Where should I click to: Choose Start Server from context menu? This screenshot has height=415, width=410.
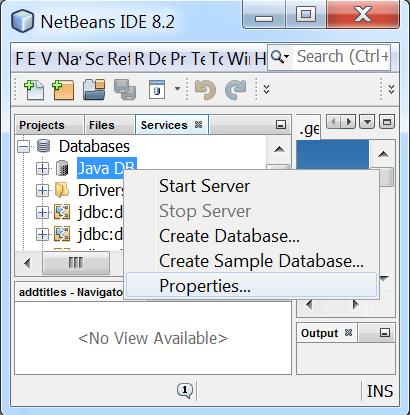click(x=251, y=186)
